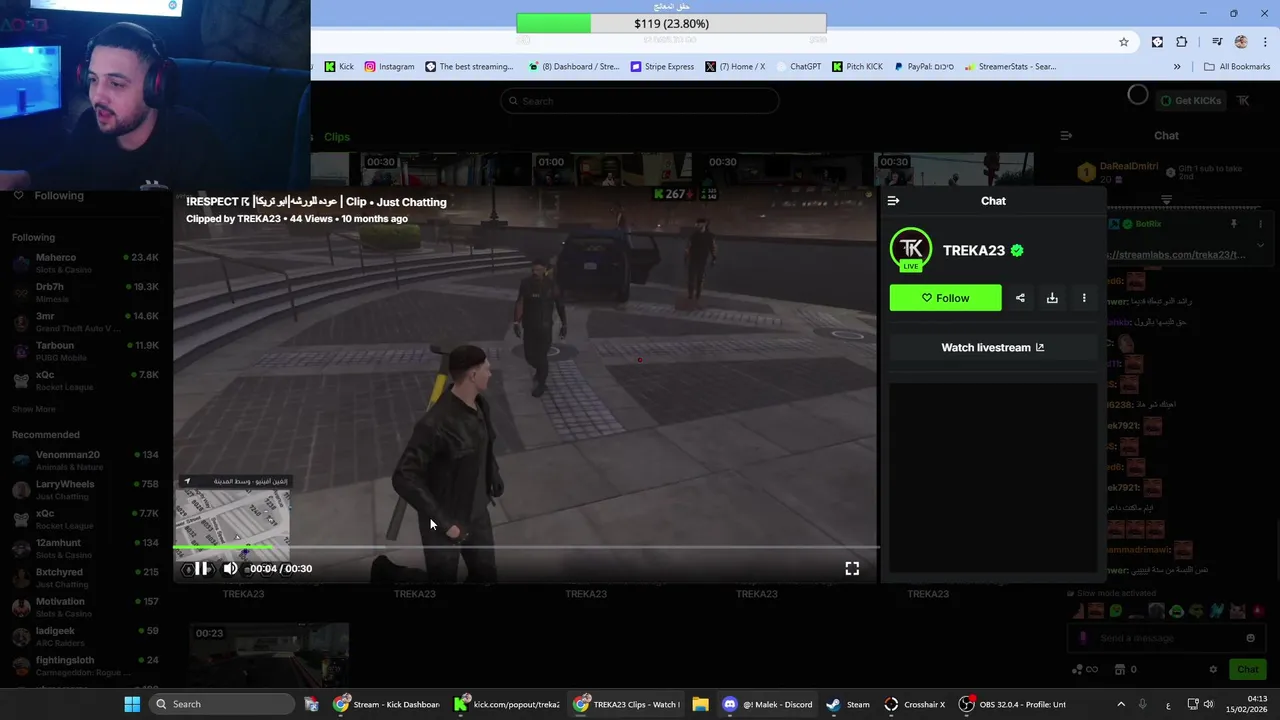Open the gift leaderboard expand icon
This screenshot has height=720, width=1280.
click(x=1167, y=200)
